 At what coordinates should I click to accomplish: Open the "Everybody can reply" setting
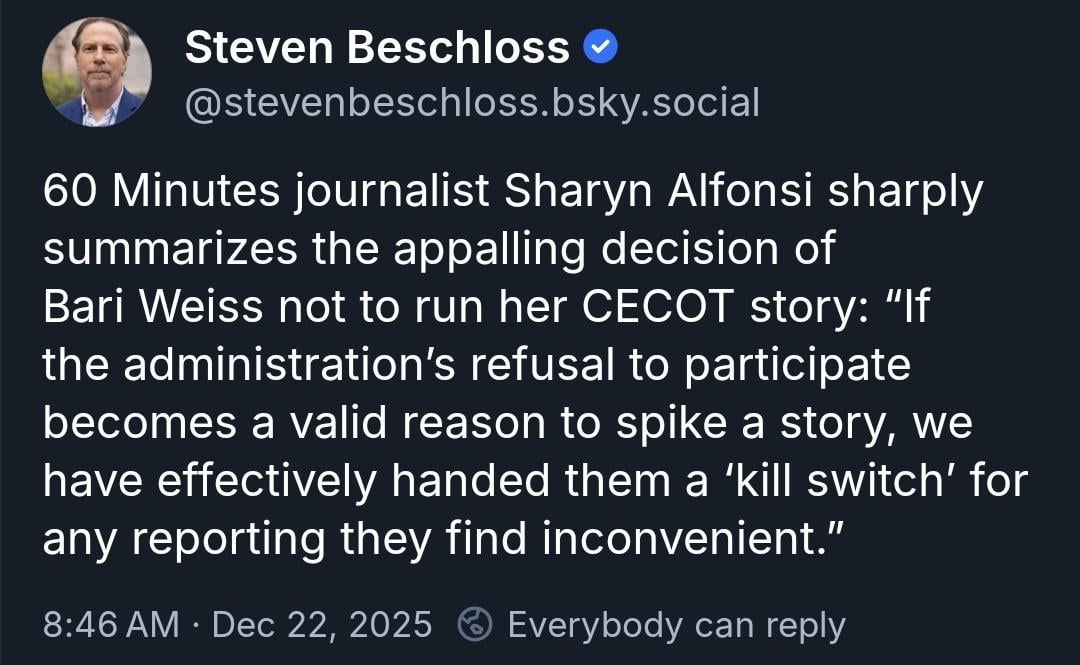[x=676, y=625]
